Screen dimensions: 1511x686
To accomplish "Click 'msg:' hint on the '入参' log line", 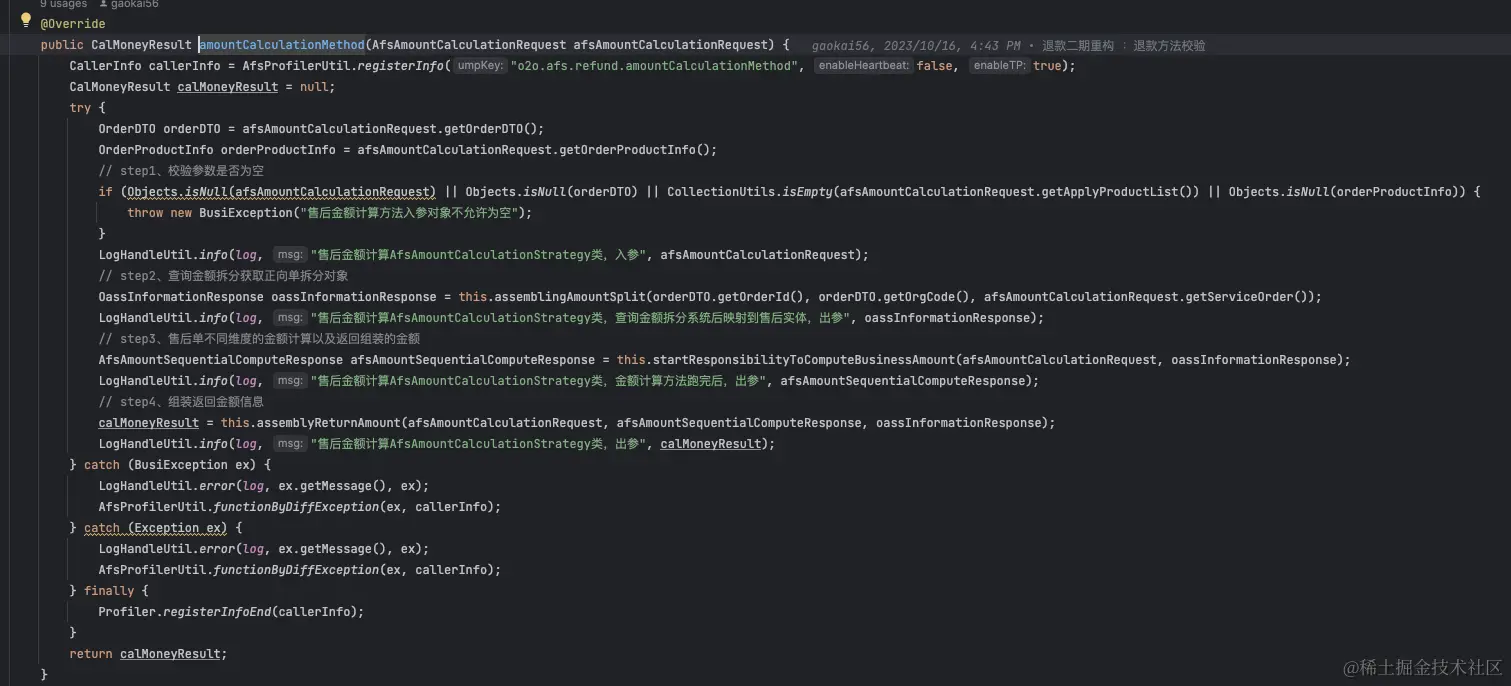I will click(289, 255).
